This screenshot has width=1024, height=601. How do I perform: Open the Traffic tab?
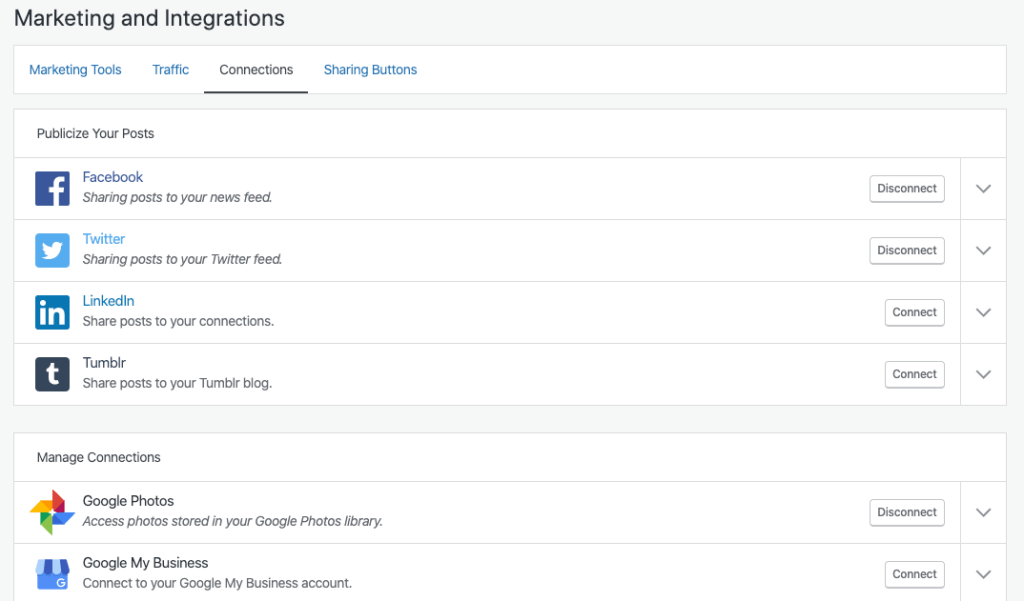170,69
